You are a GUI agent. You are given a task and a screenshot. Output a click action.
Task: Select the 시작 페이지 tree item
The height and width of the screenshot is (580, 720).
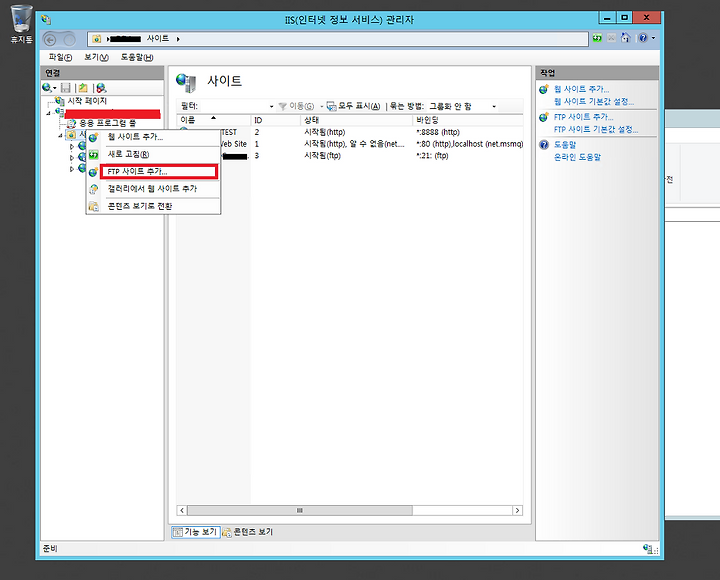coord(87,101)
